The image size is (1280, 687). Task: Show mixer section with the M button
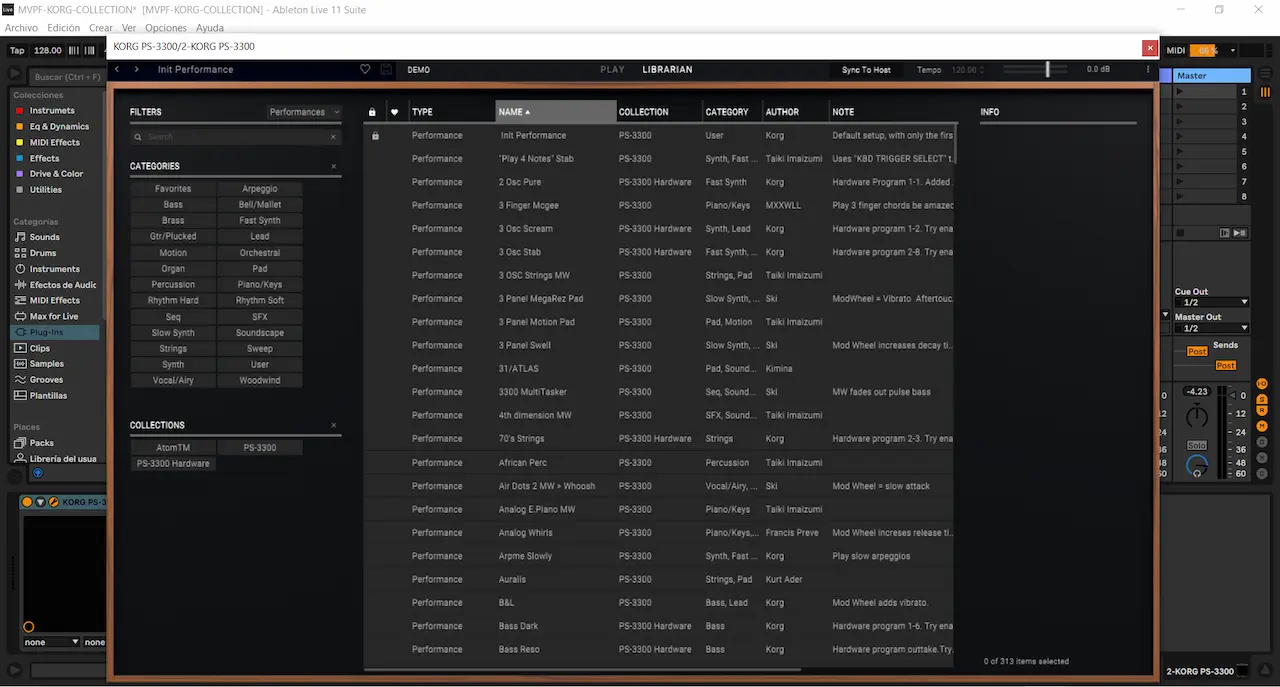point(1262,426)
